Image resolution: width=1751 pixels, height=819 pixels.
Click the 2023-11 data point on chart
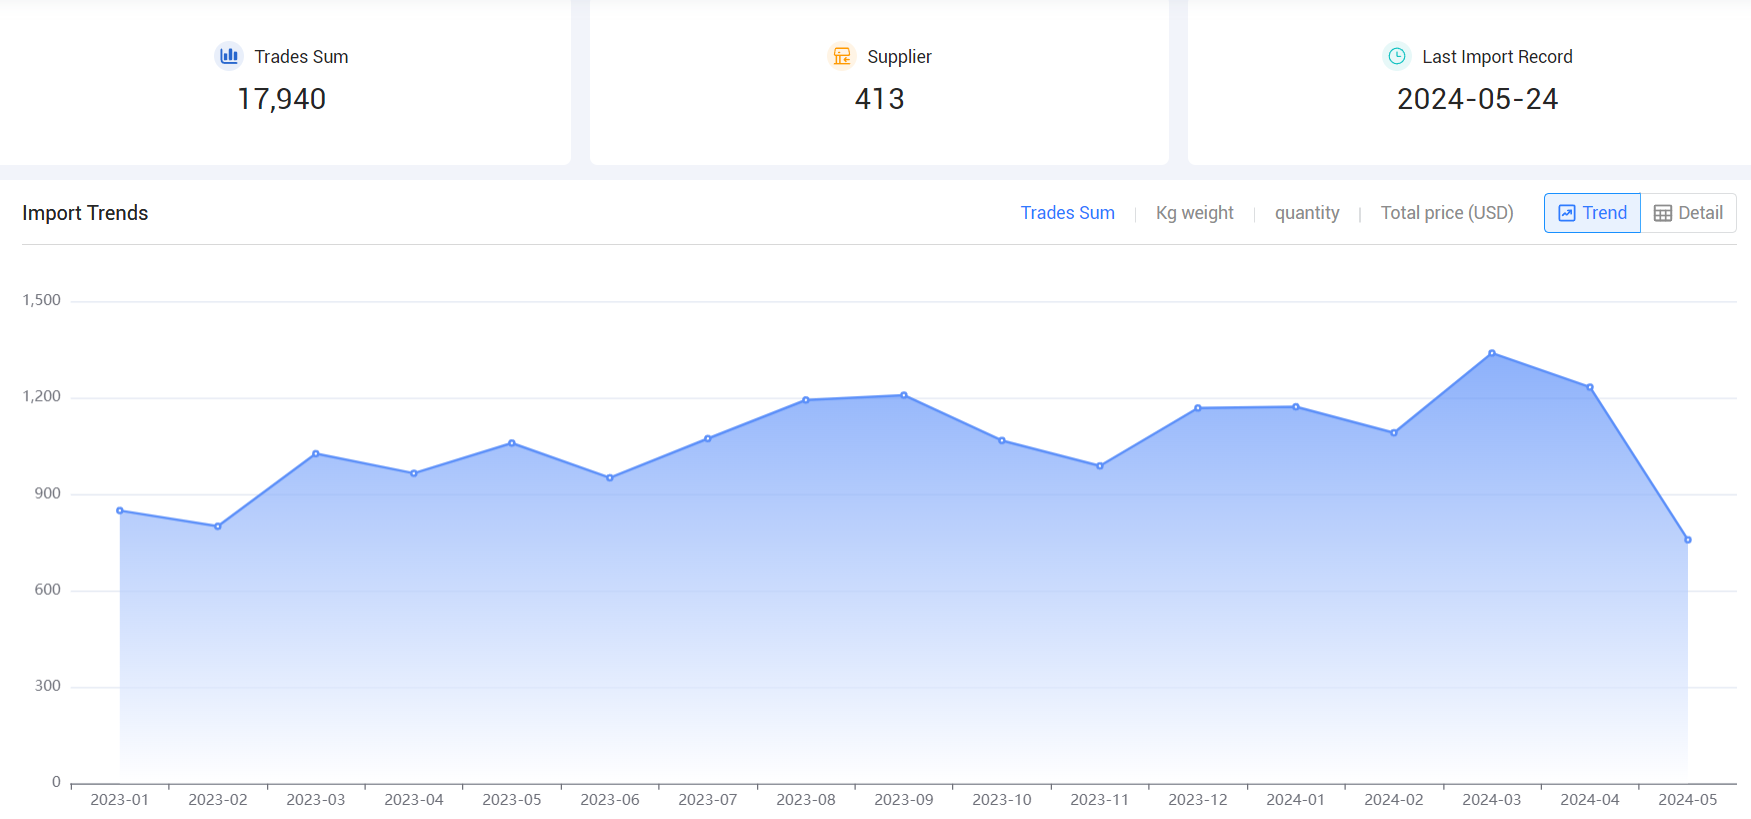pos(1100,466)
